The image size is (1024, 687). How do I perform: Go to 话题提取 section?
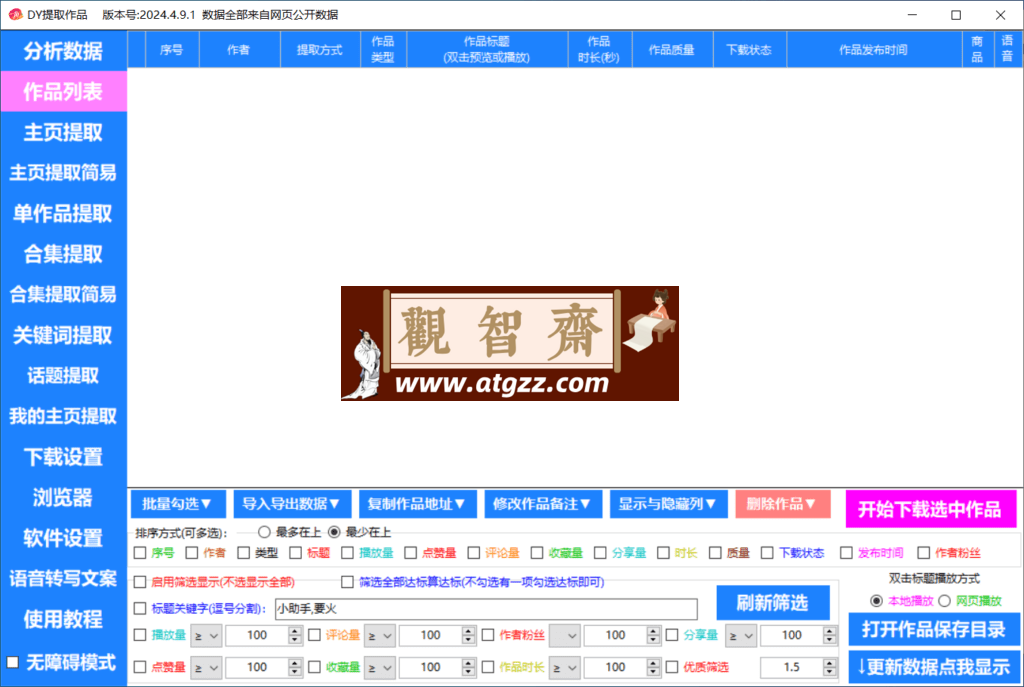[x=63, y=376]
